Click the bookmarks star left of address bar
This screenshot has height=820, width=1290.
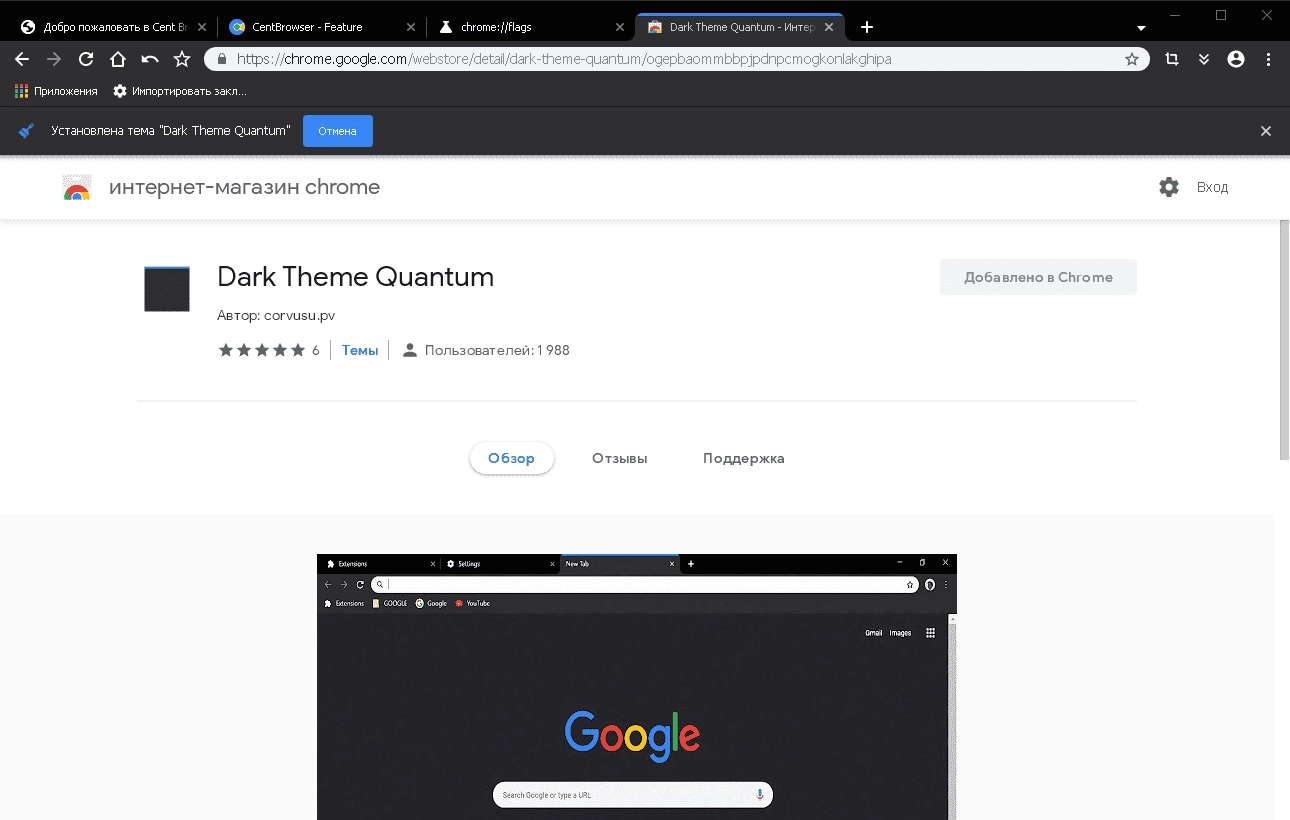[182, 59]
